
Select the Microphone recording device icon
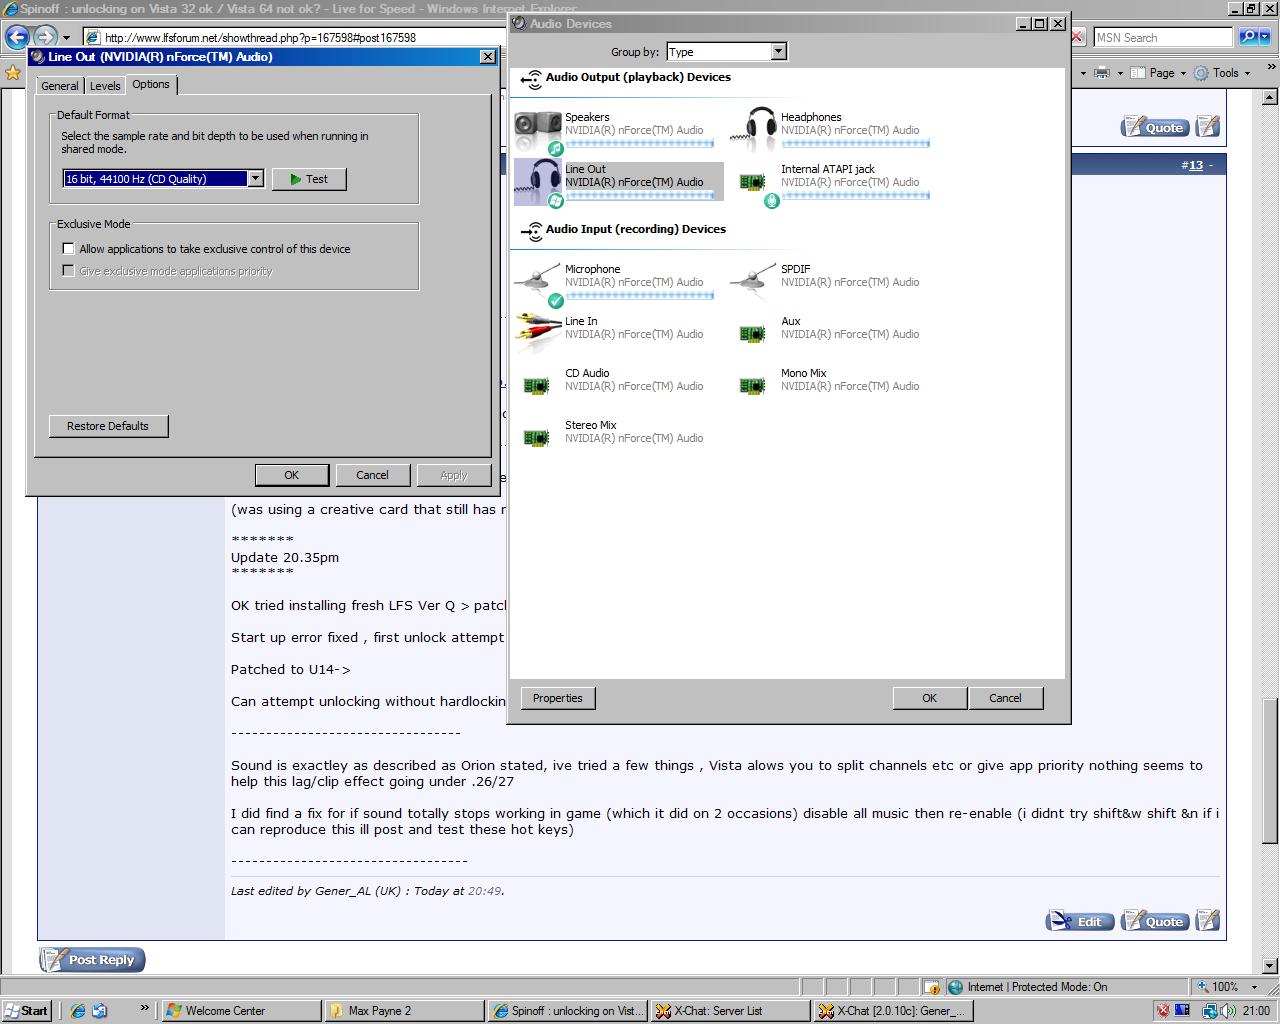click(x=539, y=283)
